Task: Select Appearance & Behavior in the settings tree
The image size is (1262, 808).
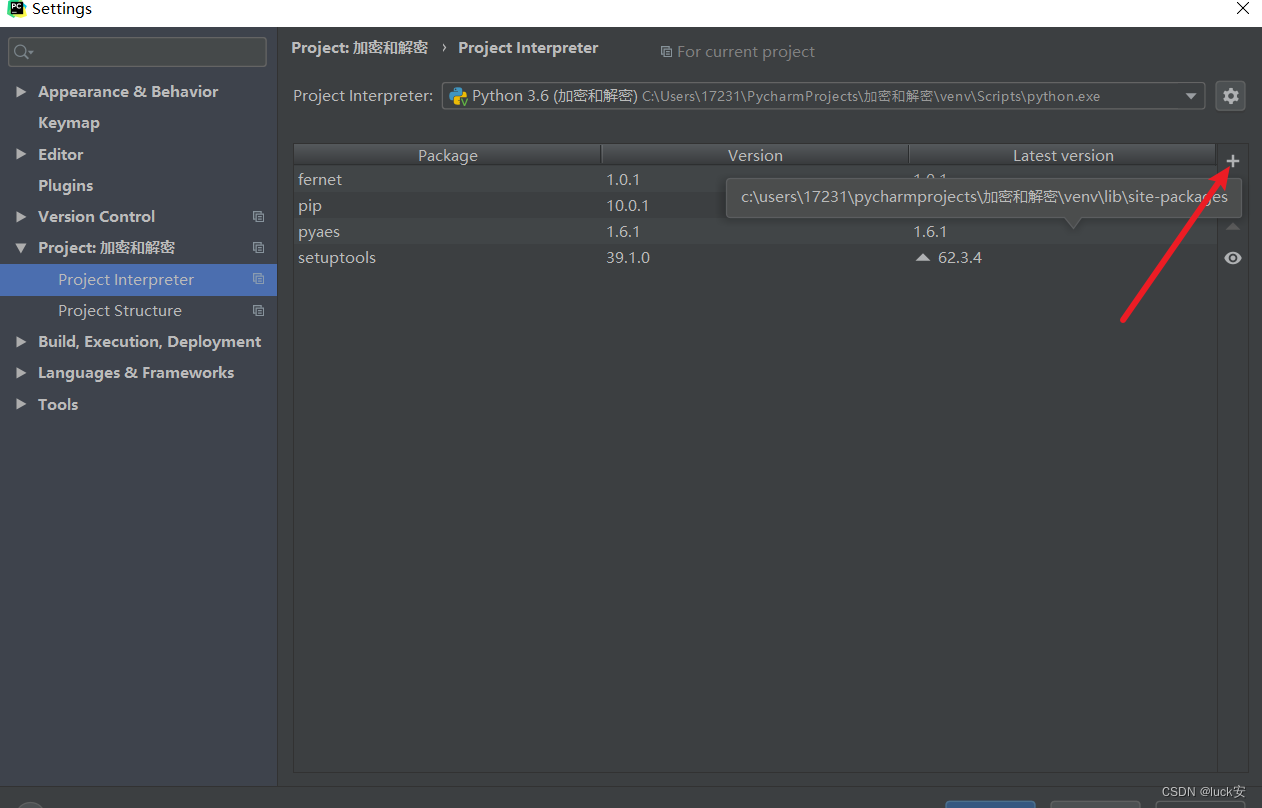Action: [128, 92]
